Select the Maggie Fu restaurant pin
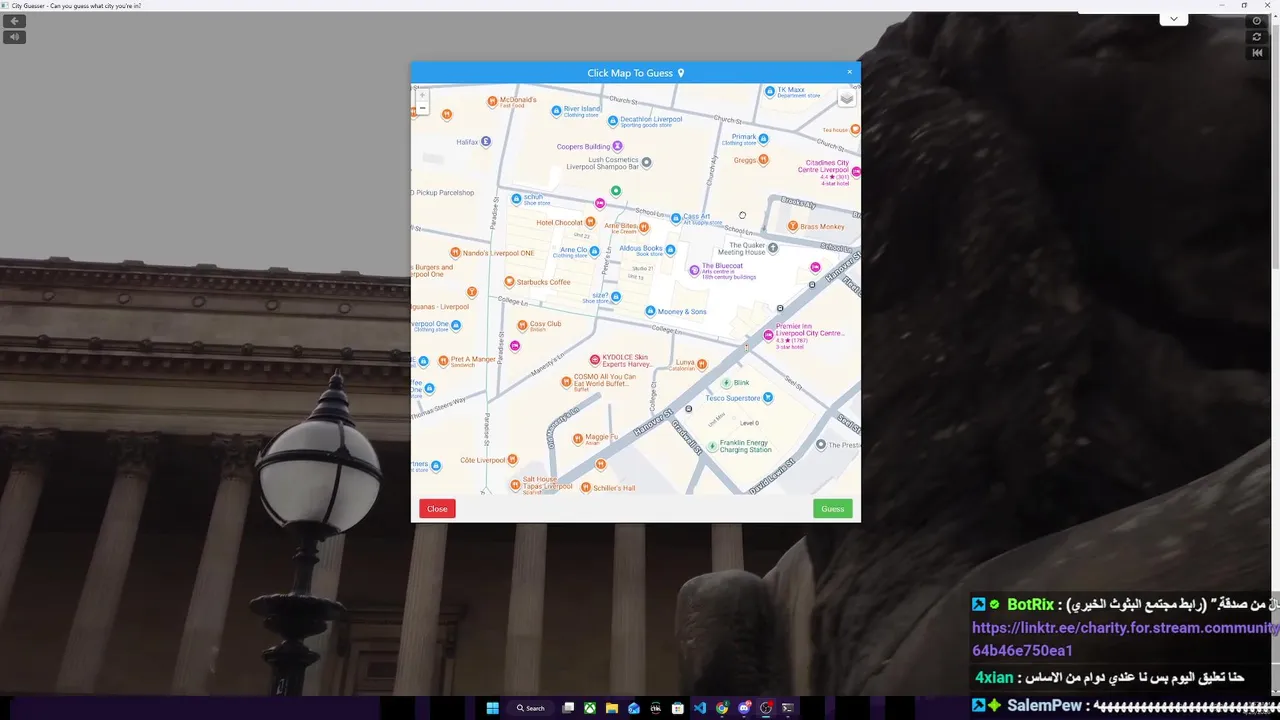The height and width of the screenshot is (720, 1280). tap(577, 438)
